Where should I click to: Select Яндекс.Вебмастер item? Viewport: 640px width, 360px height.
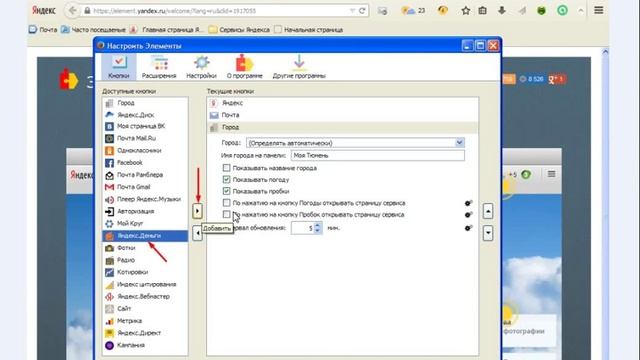(x=145, y=296)
